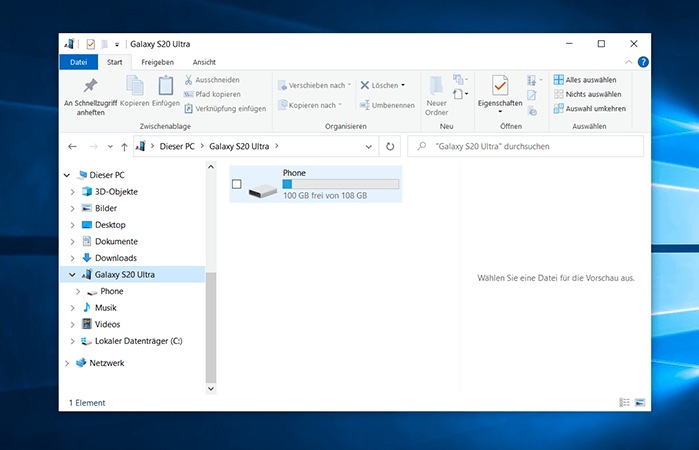Select the Phone drive icon
699x450 pixels.
(263, 190)
